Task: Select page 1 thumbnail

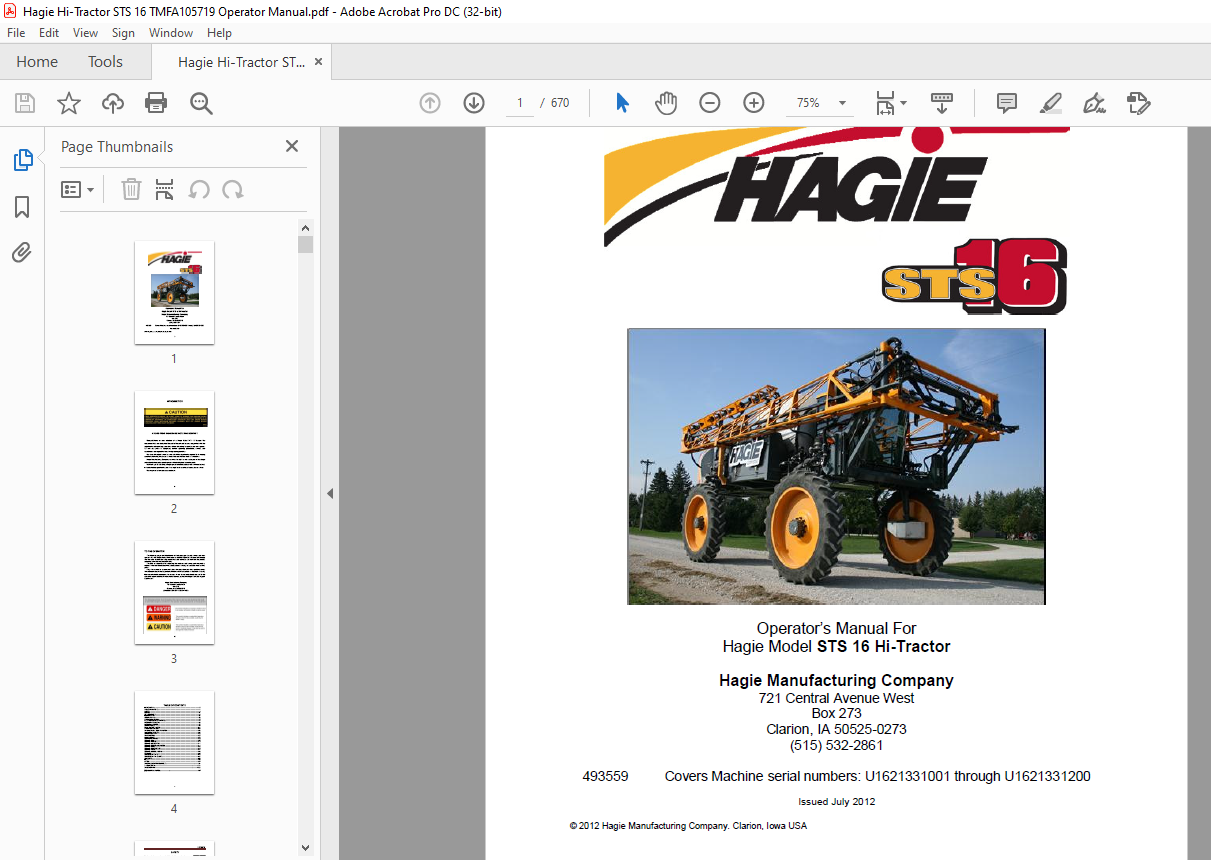Action: point(174,293)
